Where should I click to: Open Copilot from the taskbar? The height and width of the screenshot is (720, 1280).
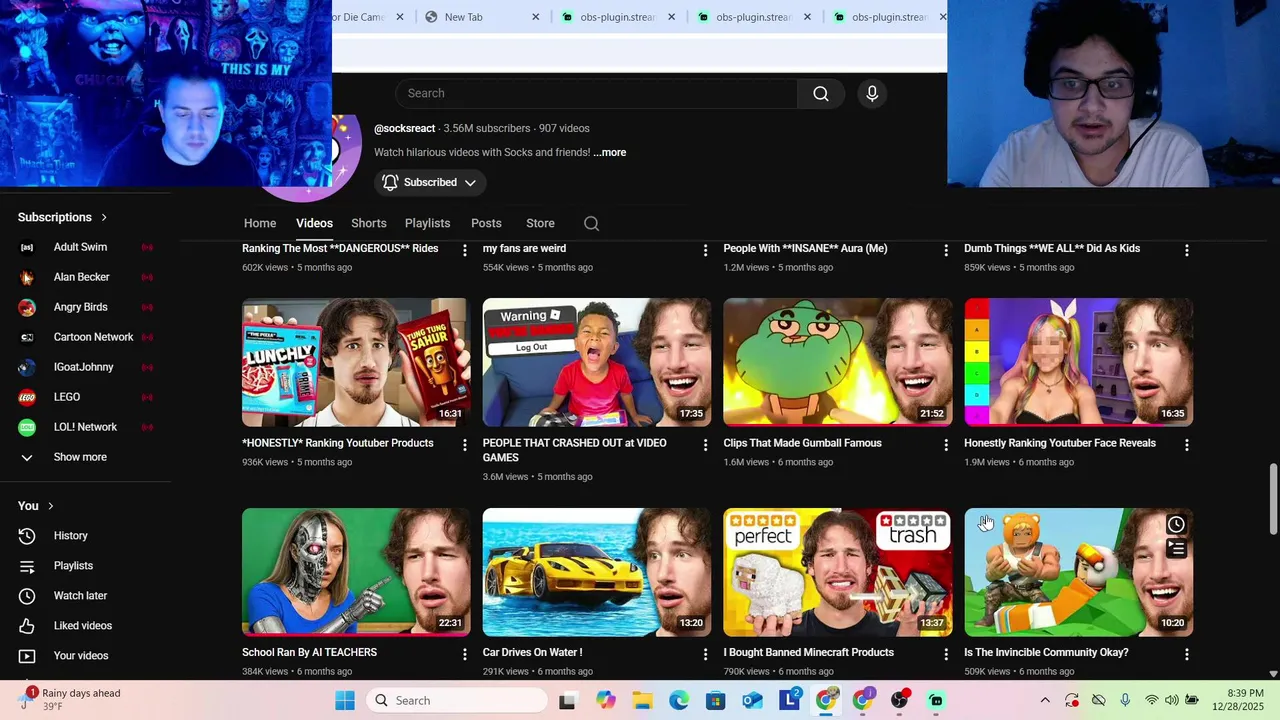(606, 701)
